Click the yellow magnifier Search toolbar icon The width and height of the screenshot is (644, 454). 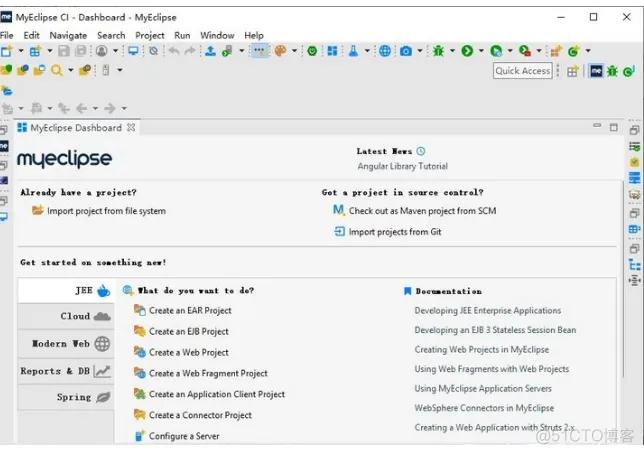click(x=56, y=70)
